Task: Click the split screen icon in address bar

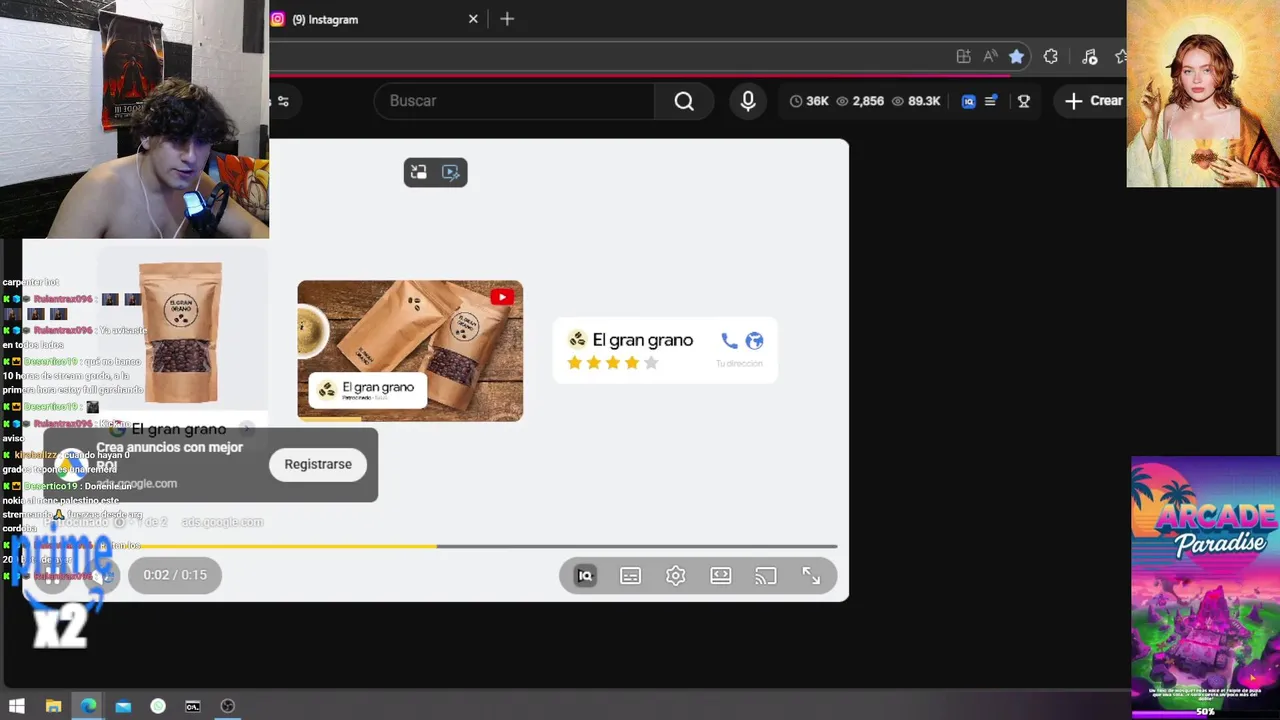Action: tap(963, 57)
